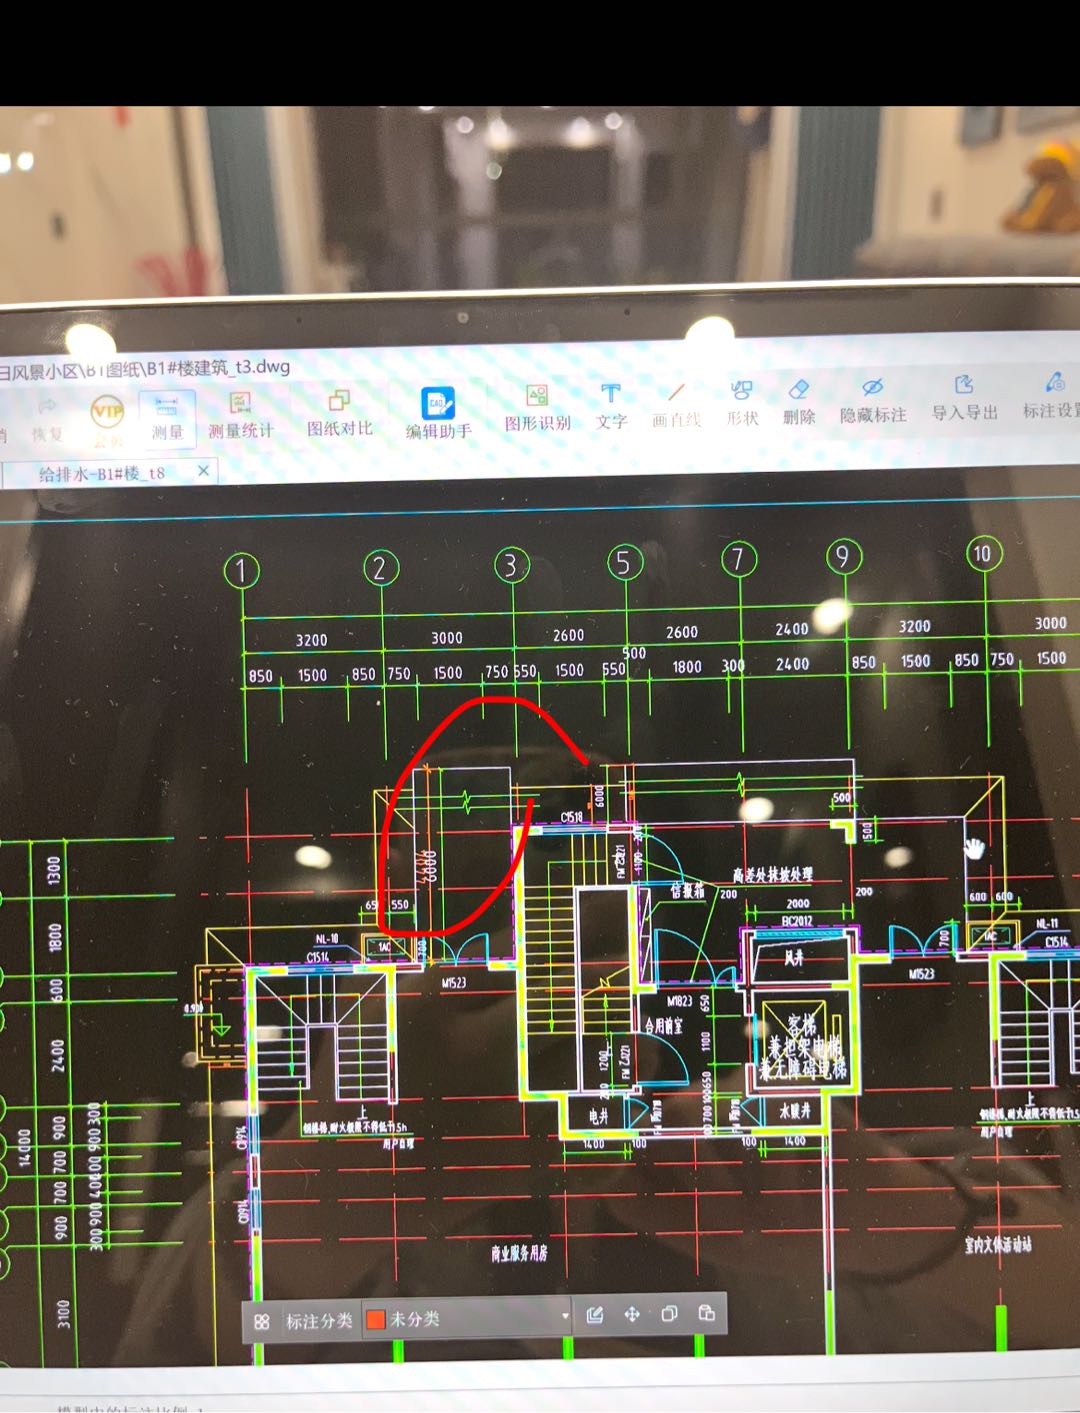
Task: Select the 形状 shape tool
Action: [x=742, y=403]
